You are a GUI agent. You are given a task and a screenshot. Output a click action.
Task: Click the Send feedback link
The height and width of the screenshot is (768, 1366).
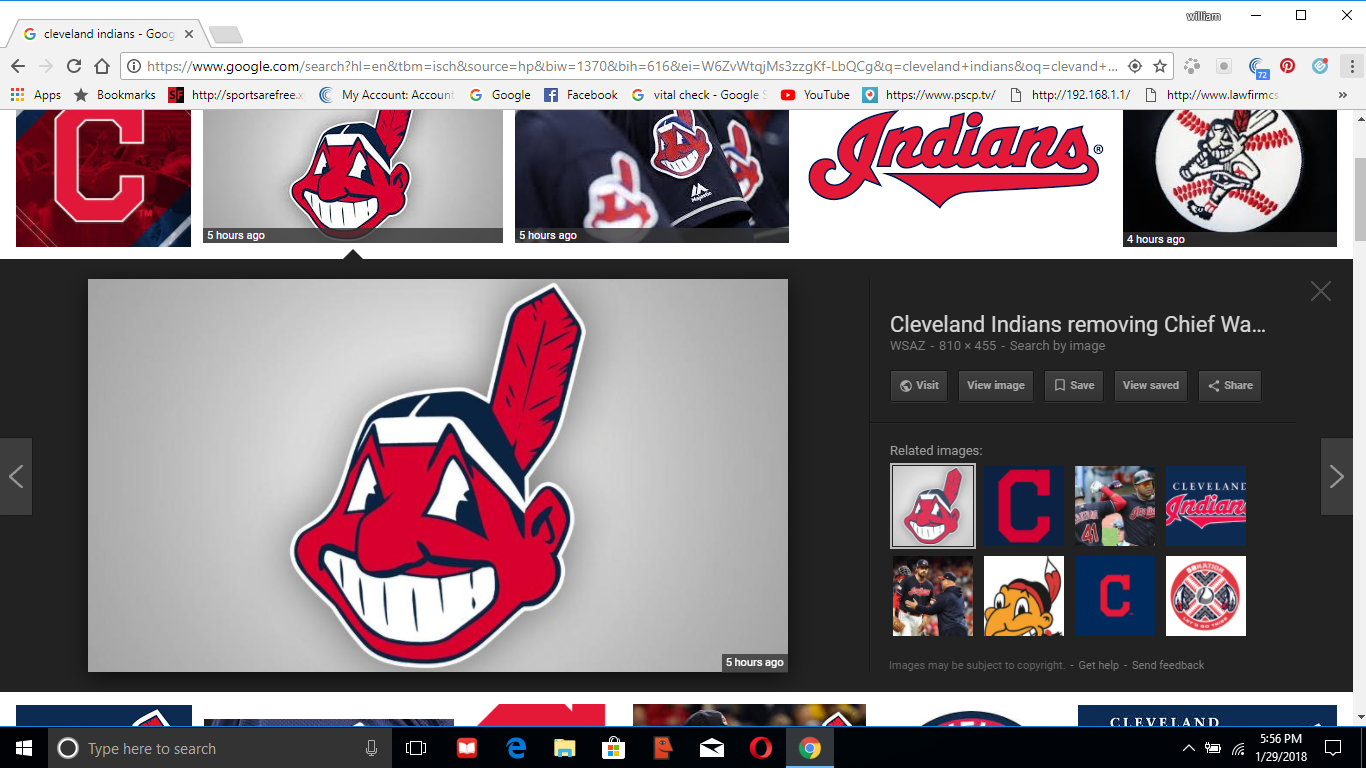(x=1168, y=665)
